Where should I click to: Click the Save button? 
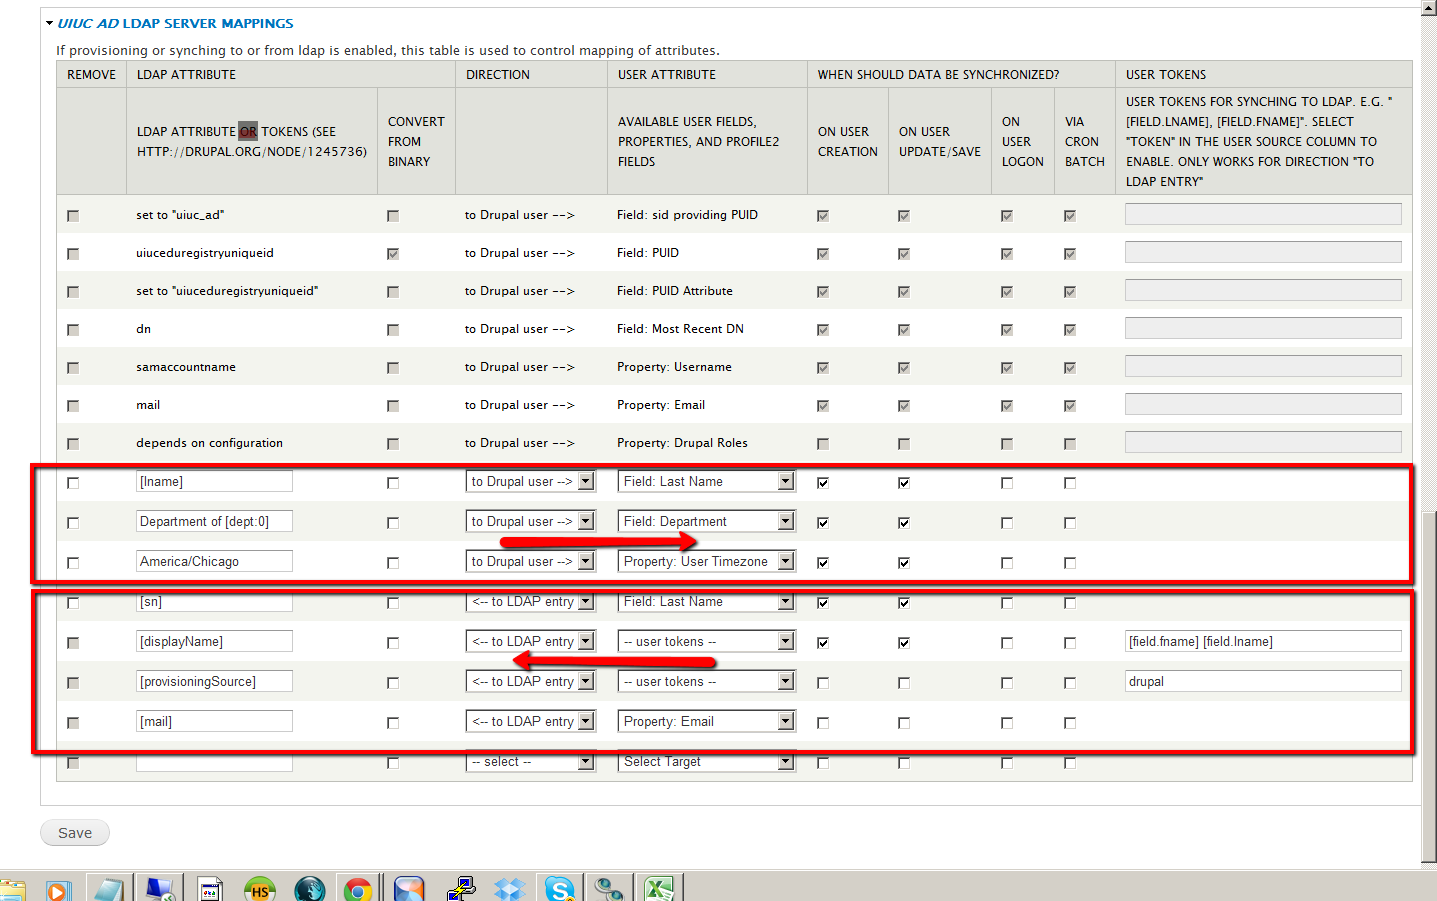click(x=74, y=832)
